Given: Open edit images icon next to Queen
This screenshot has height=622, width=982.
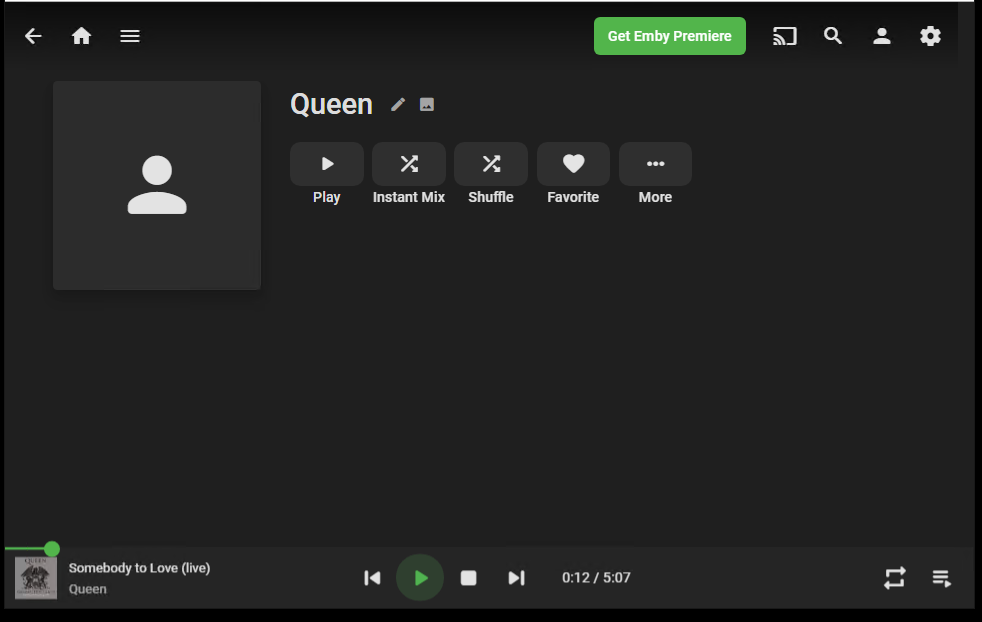Looking at the screenshot, I should [426, 105].
